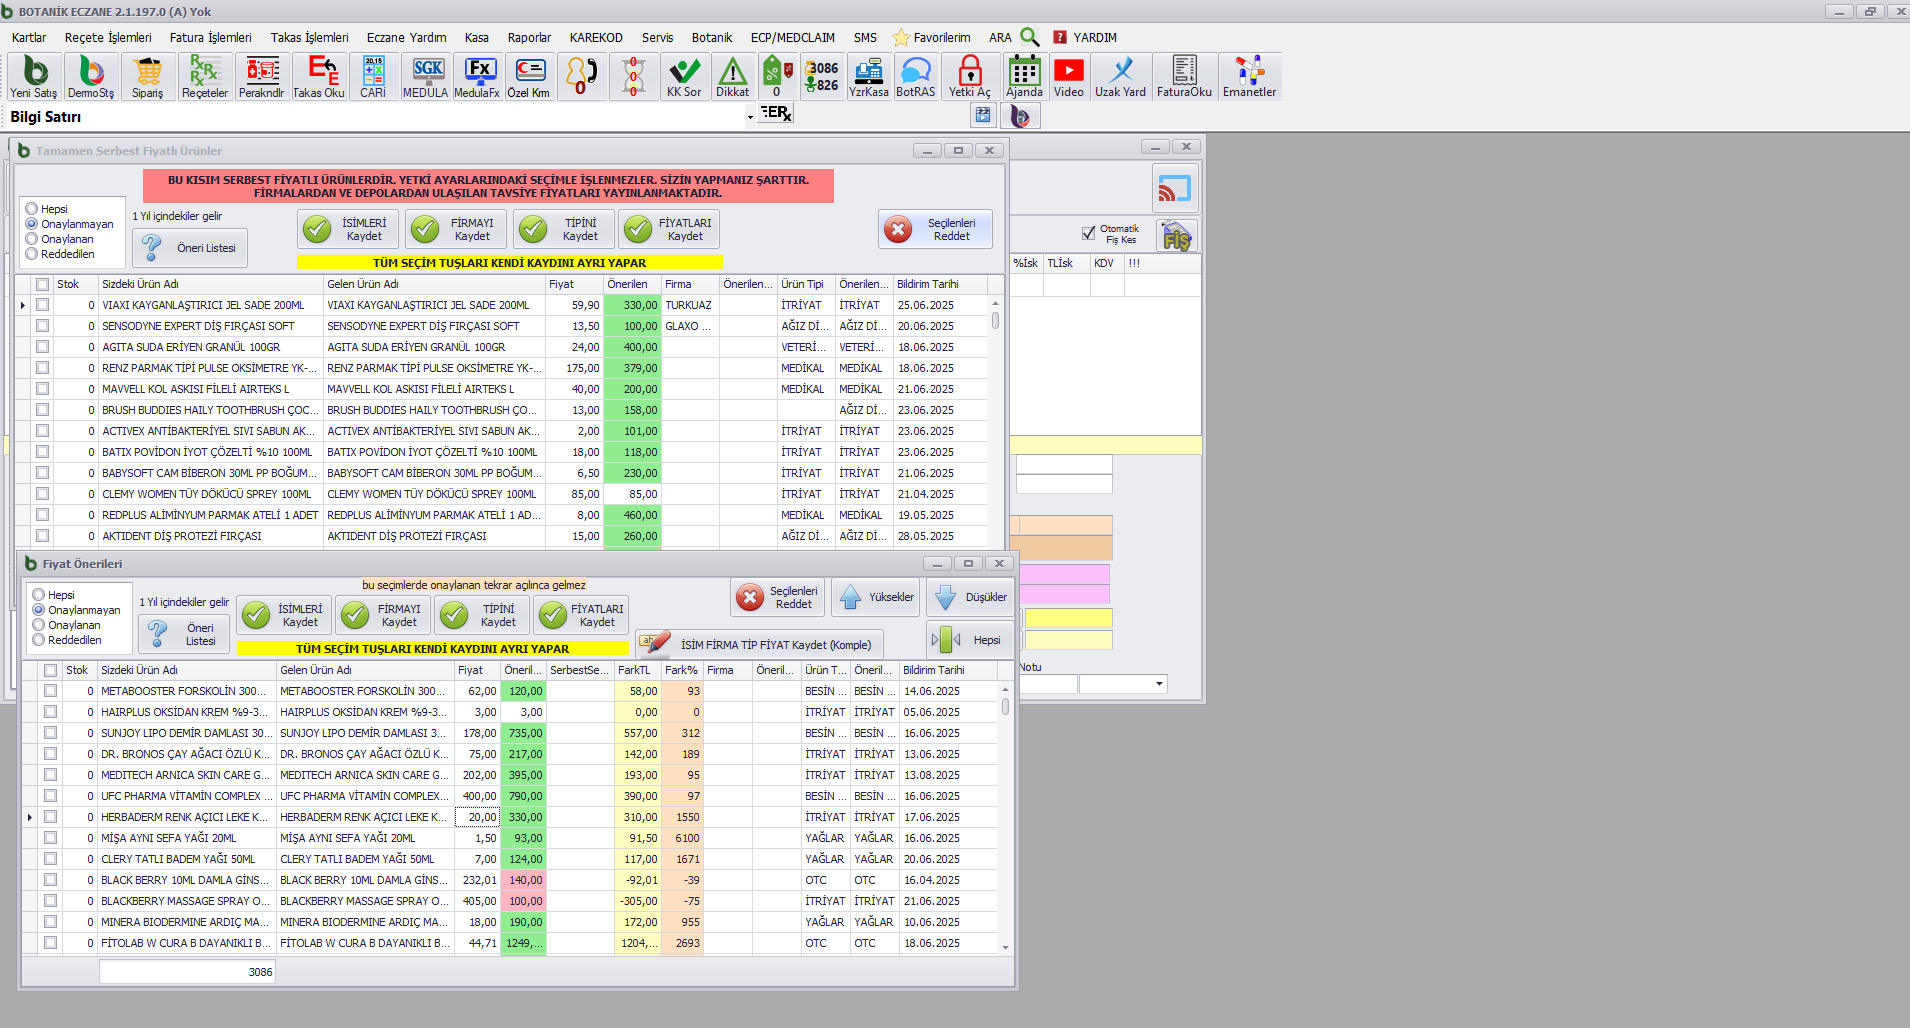Open the MEDULA SGK toolbar icon
This screenshot has width=1910, height=1028.
[x=426, y=77]
